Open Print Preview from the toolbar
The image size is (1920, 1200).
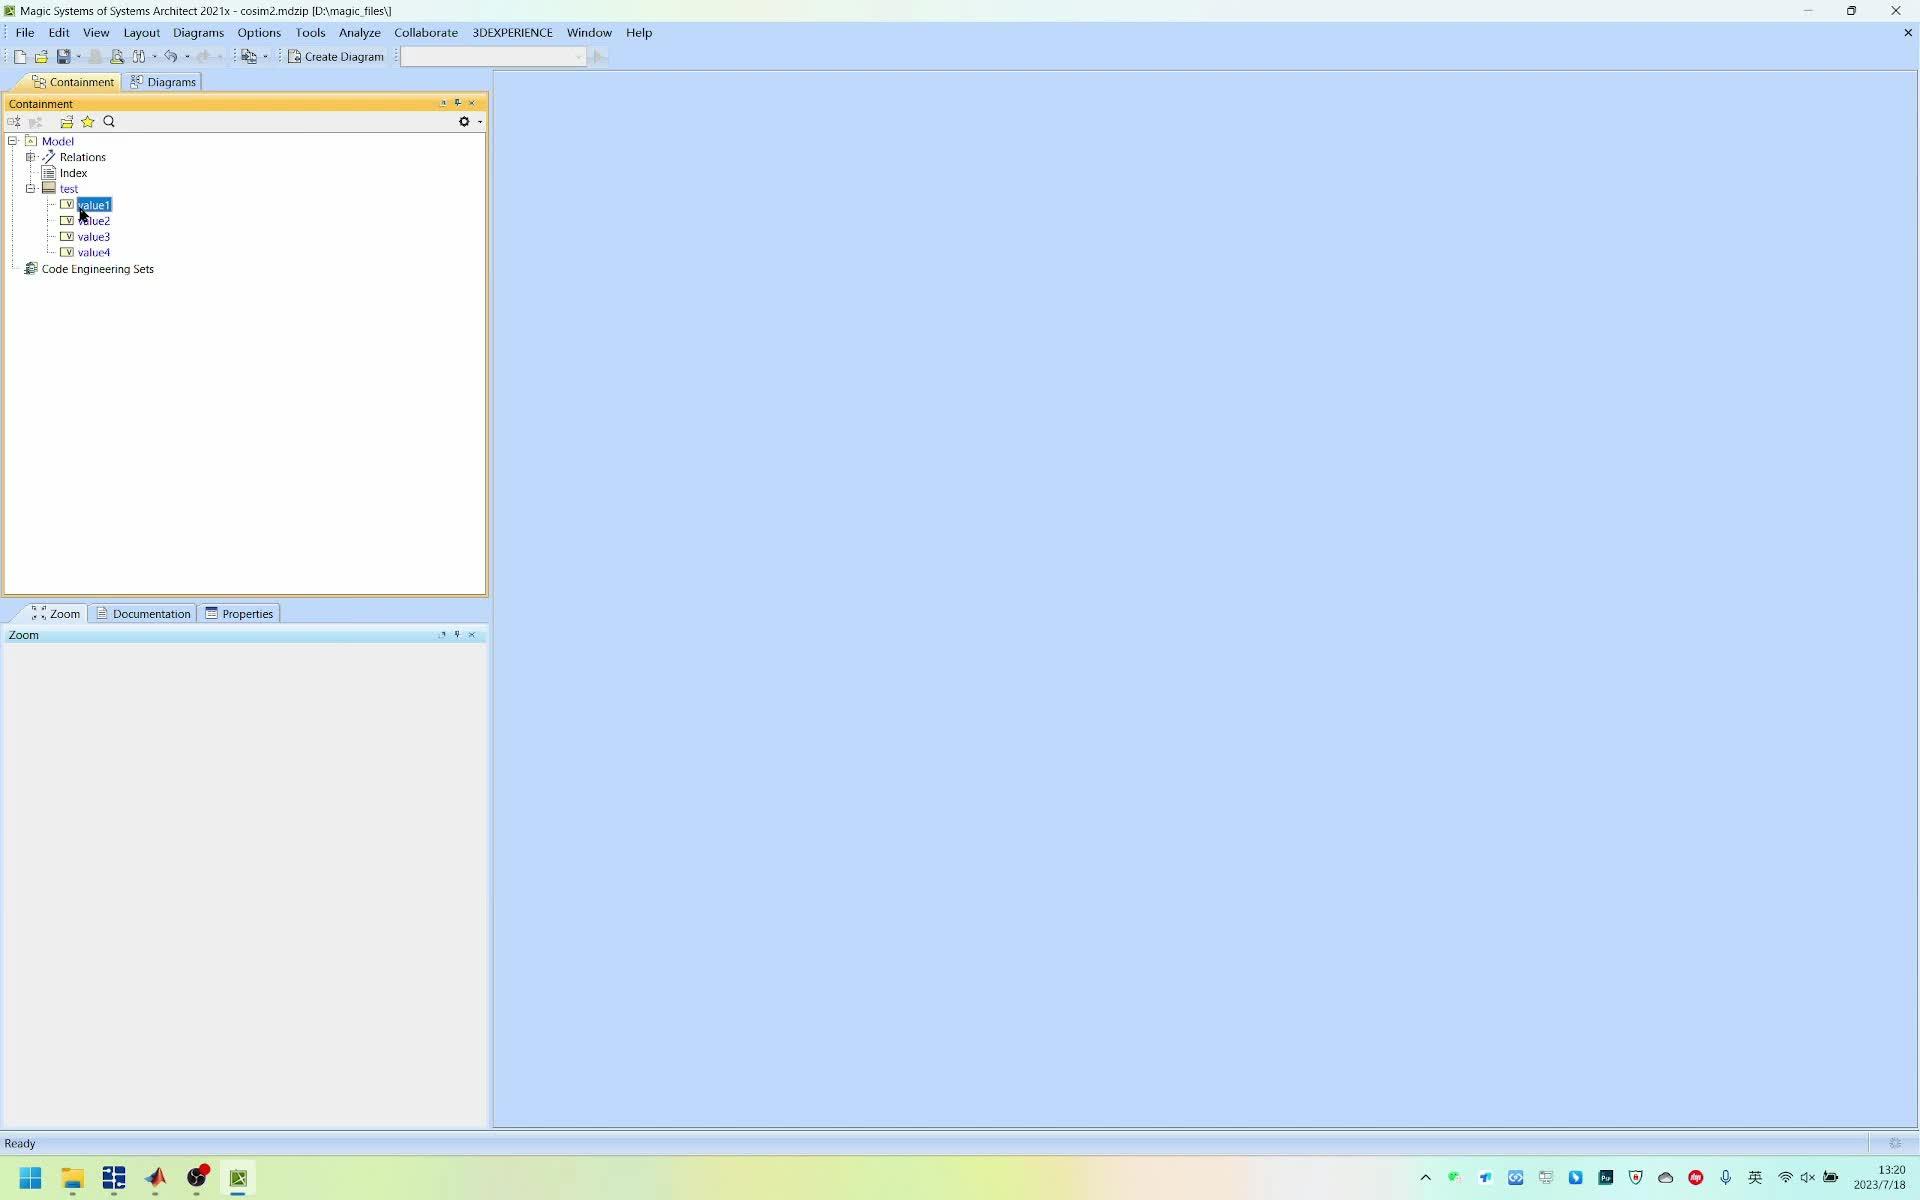(117, 57)
